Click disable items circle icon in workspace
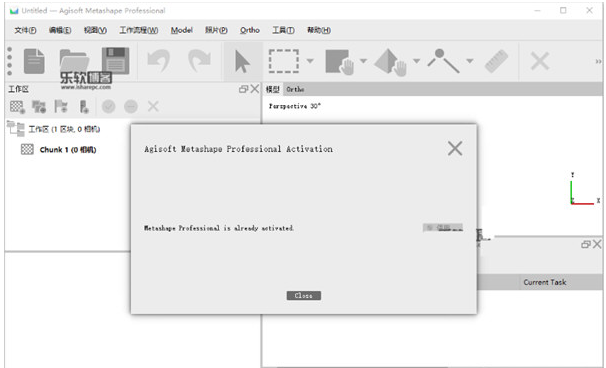 [x=131, y=106]
